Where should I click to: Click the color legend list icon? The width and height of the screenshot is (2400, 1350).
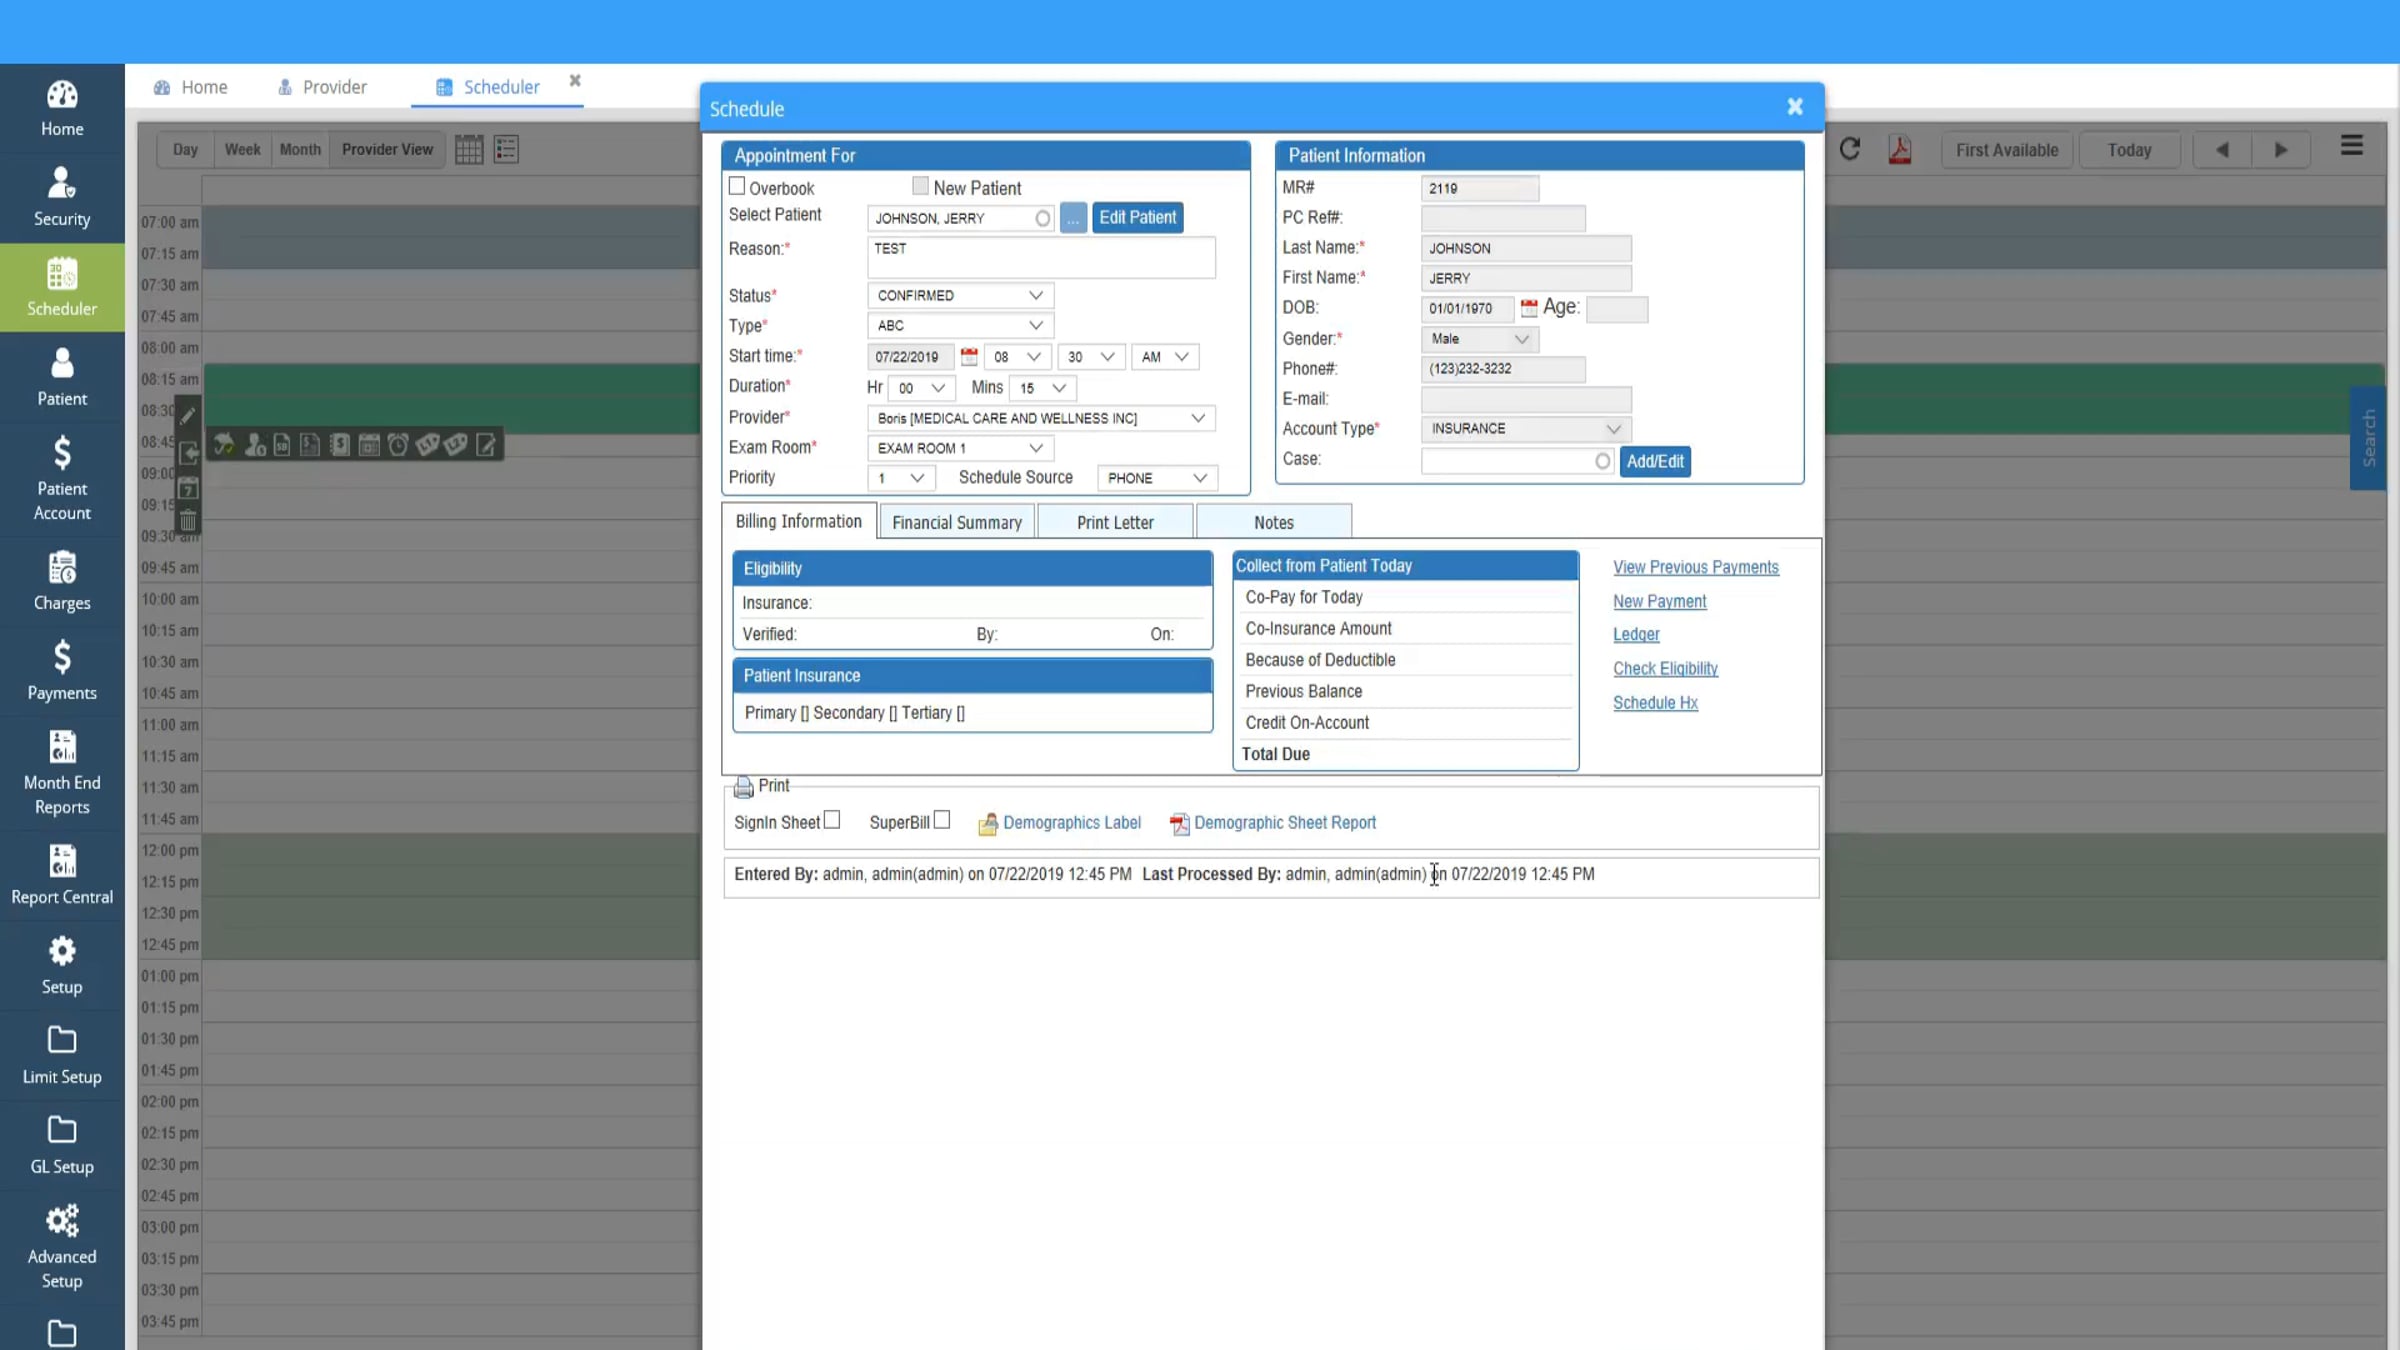[x=506, y=149]
